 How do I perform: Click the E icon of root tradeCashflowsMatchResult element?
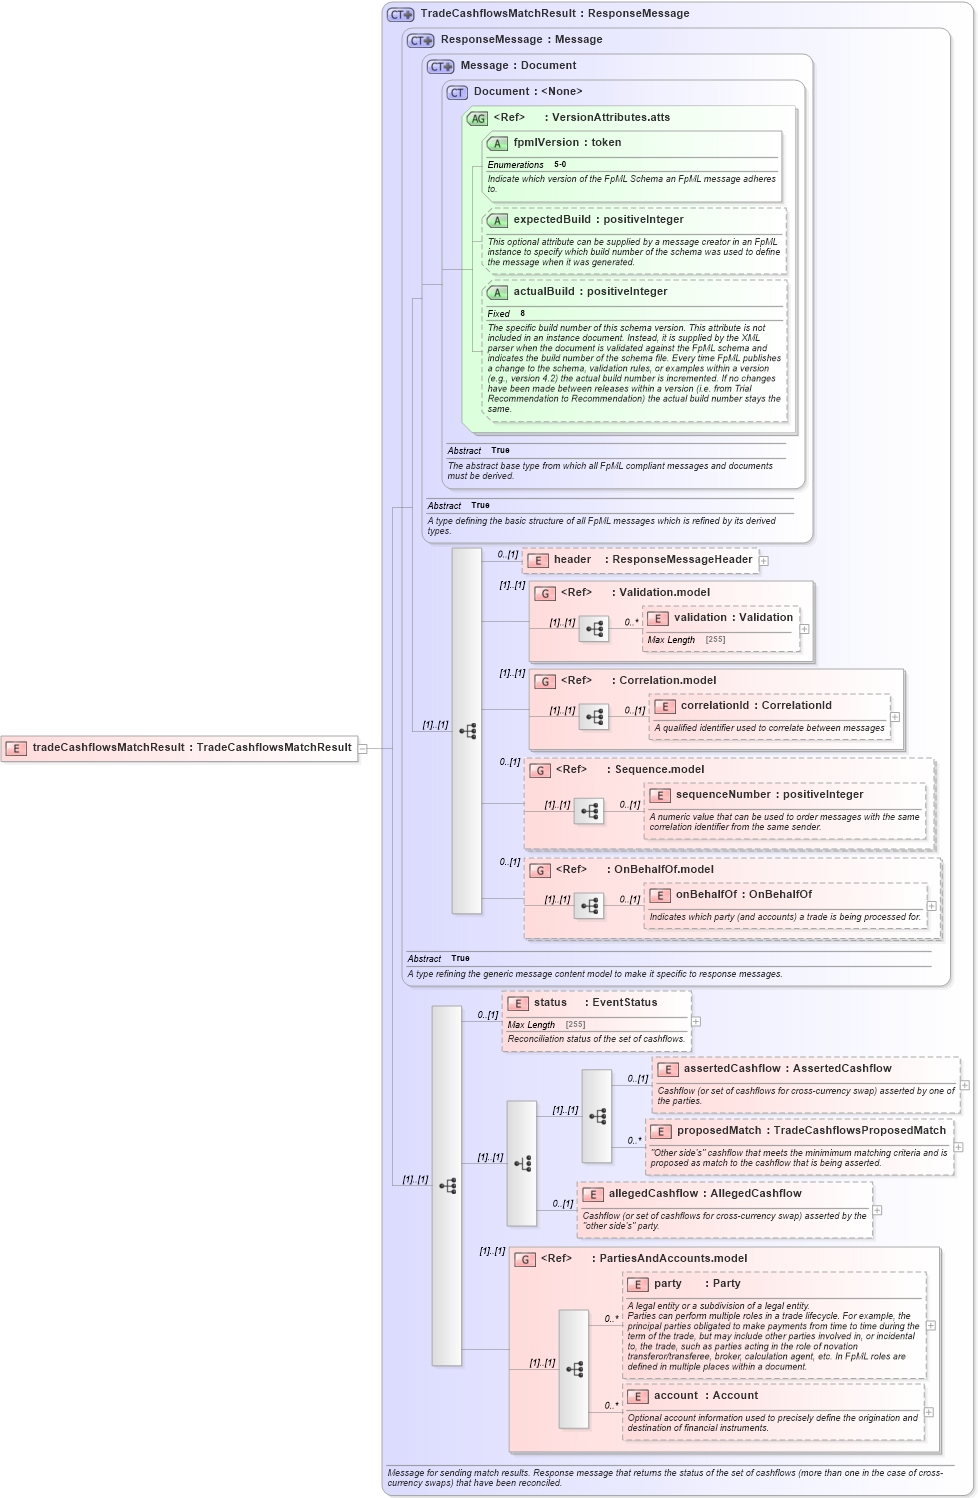pyautogui.click(x=16, y=748)
